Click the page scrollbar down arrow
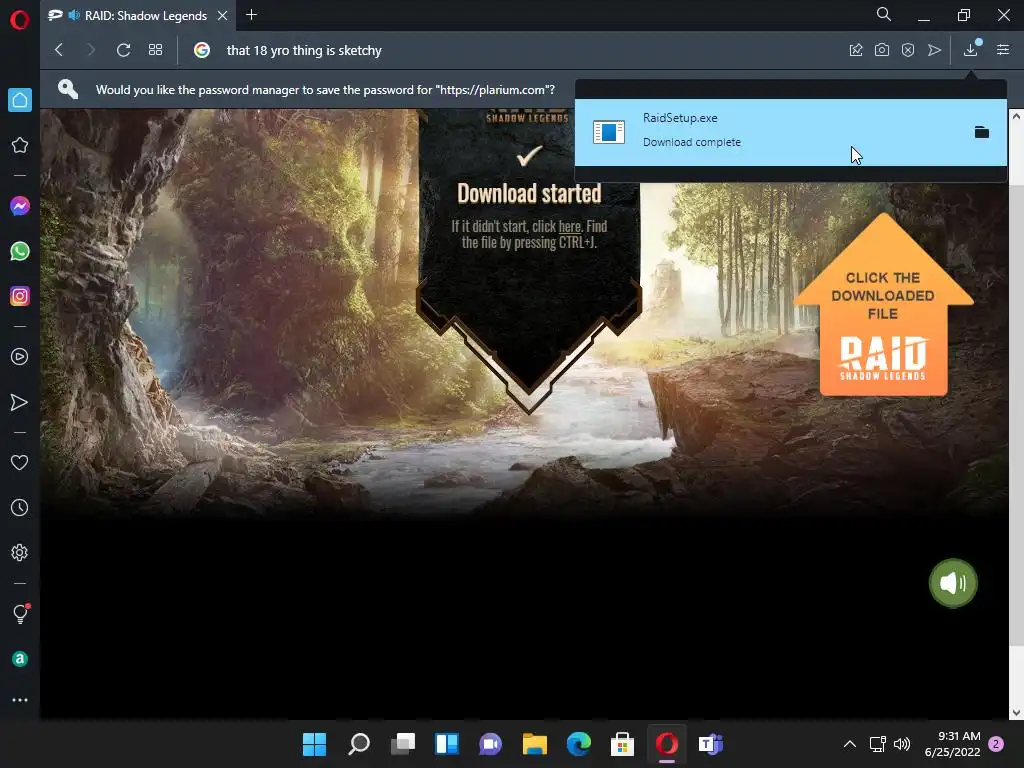1024x768 pixels. (x=1016, y=712)
